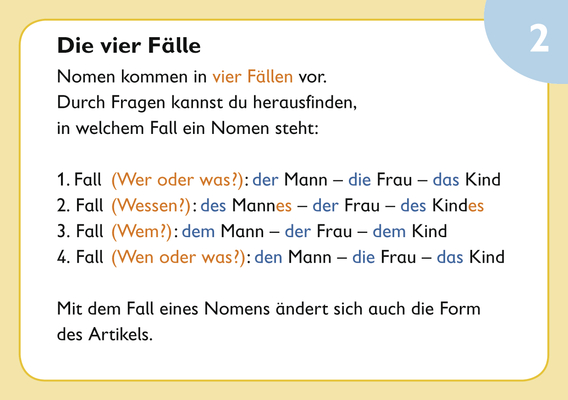Click the '2. Fall' label

click(80, 206)
